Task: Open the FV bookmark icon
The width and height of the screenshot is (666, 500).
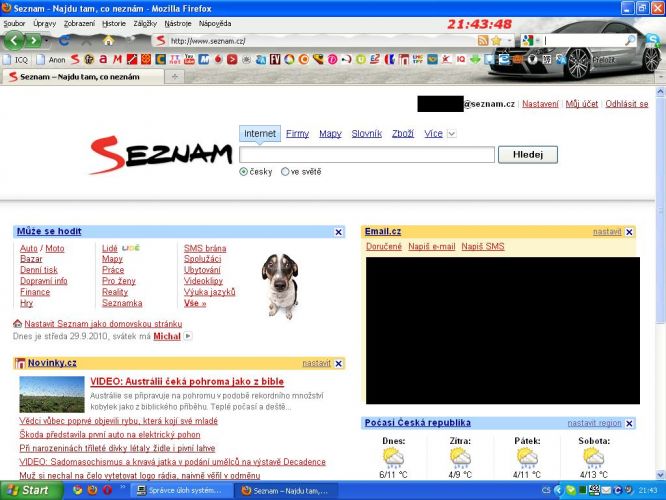Action: (x=275, y=59)
